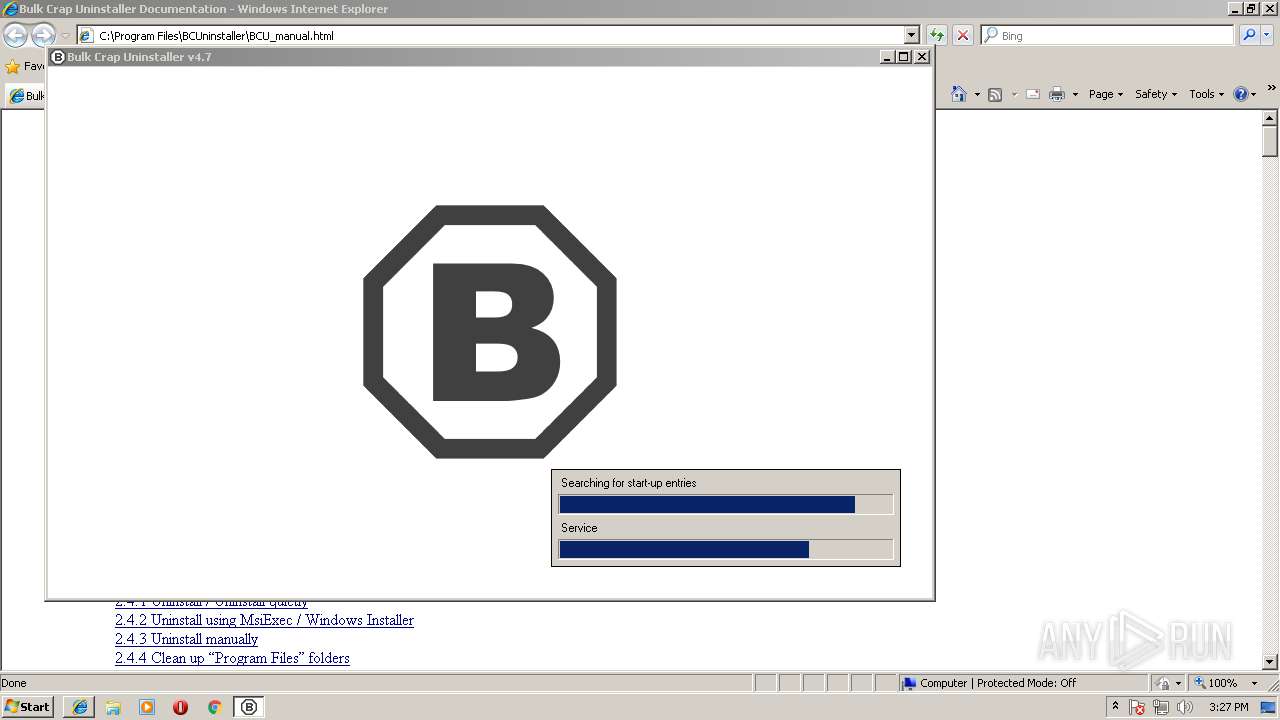
Task: Click the Opera browser taskbar icon
Action: click(181, 707)
